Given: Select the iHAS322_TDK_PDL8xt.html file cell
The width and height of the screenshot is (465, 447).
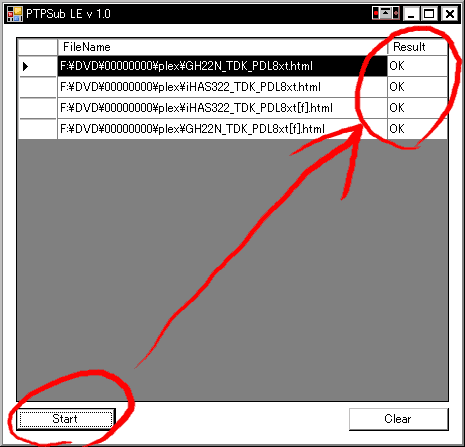Looking at the screenshot, I should (223, 87).
